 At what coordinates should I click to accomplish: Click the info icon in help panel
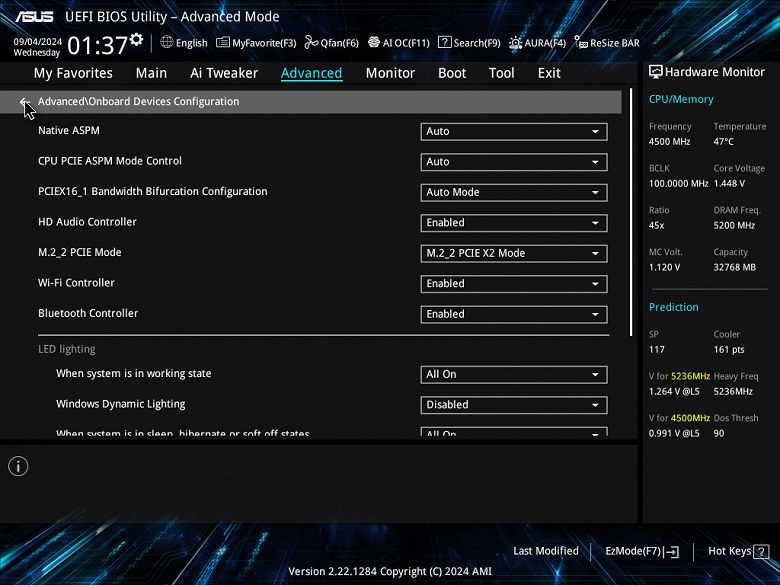click(x=18, y=466)
